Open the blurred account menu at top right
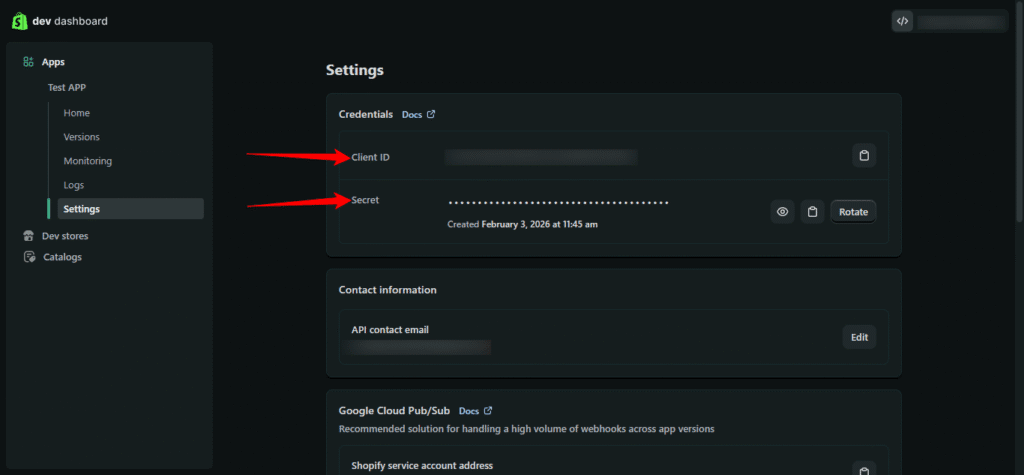 point(960,21)
